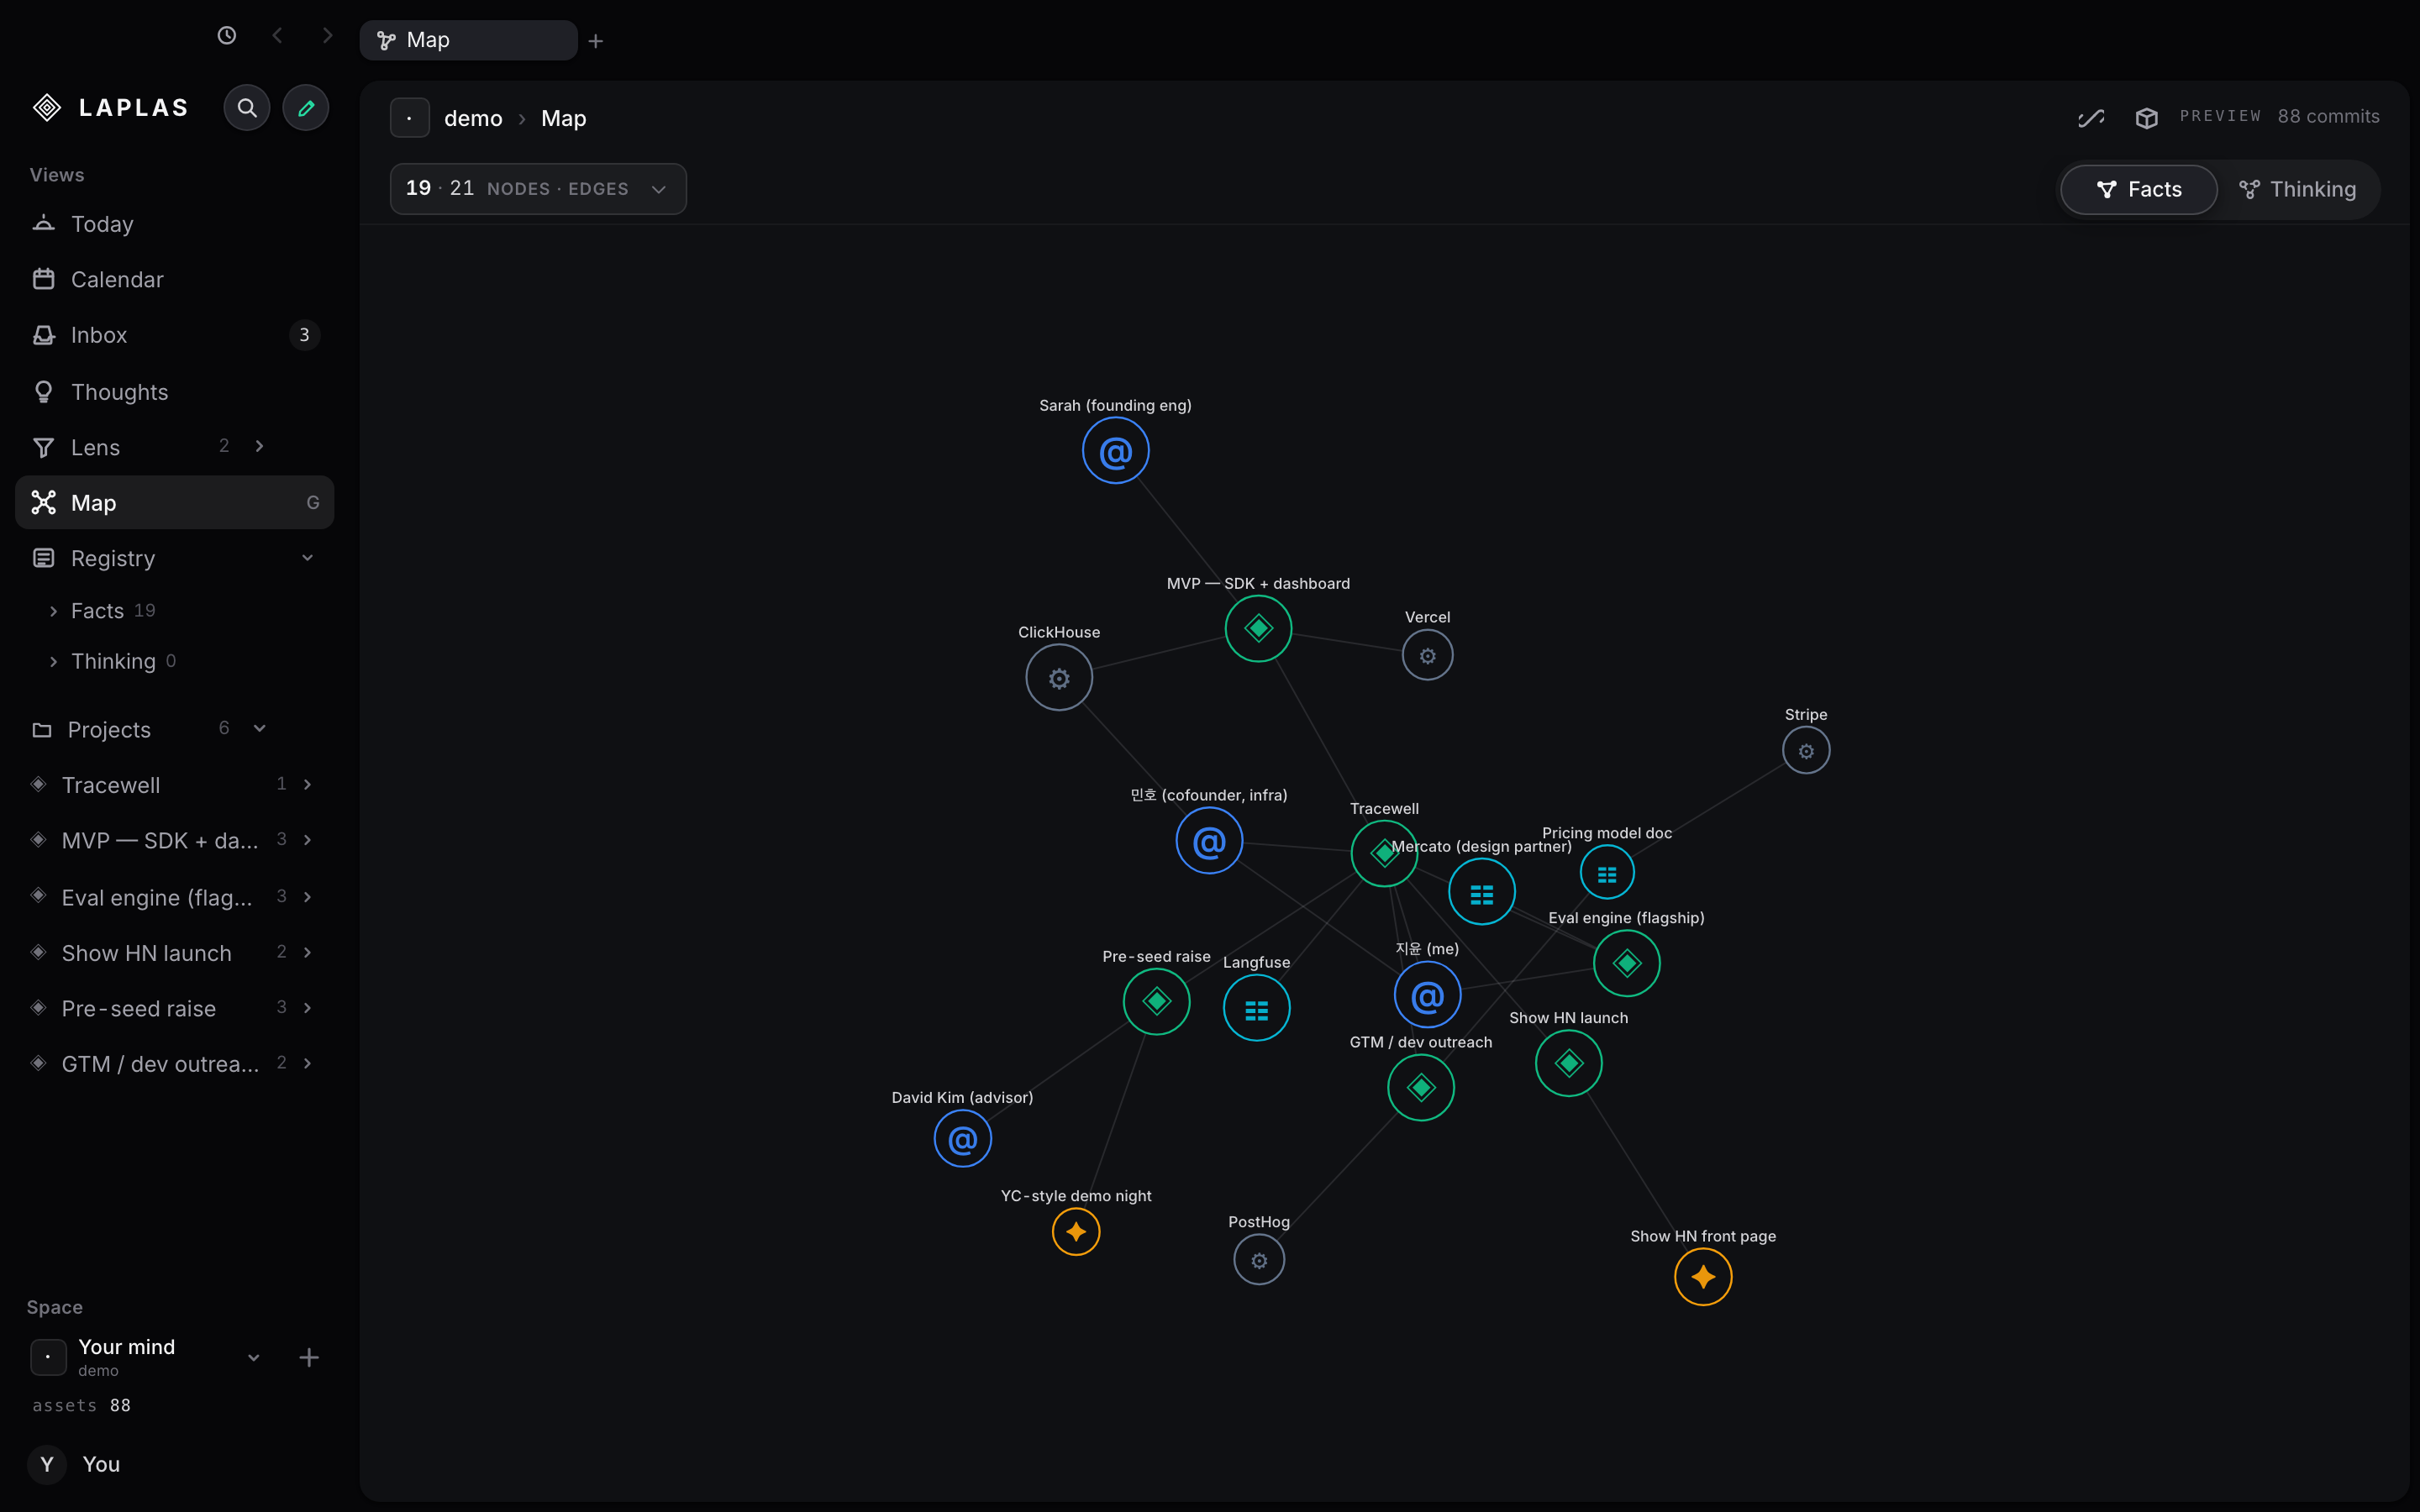Image resolution: width=2420 pixels, height=1512 pixels.
Task: Select the 지윤 (me) person node
Action: tap(1427, 995)
